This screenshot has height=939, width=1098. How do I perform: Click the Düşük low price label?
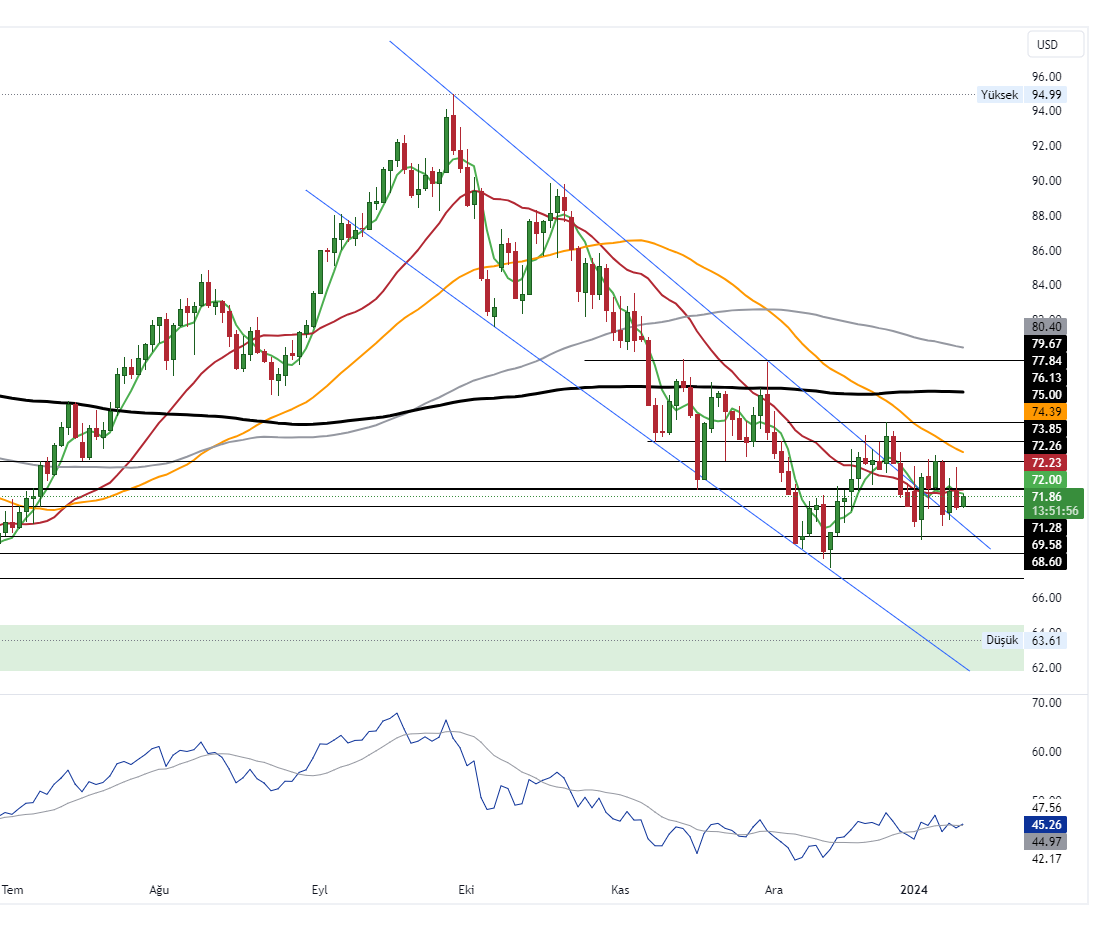point(1001,640)
